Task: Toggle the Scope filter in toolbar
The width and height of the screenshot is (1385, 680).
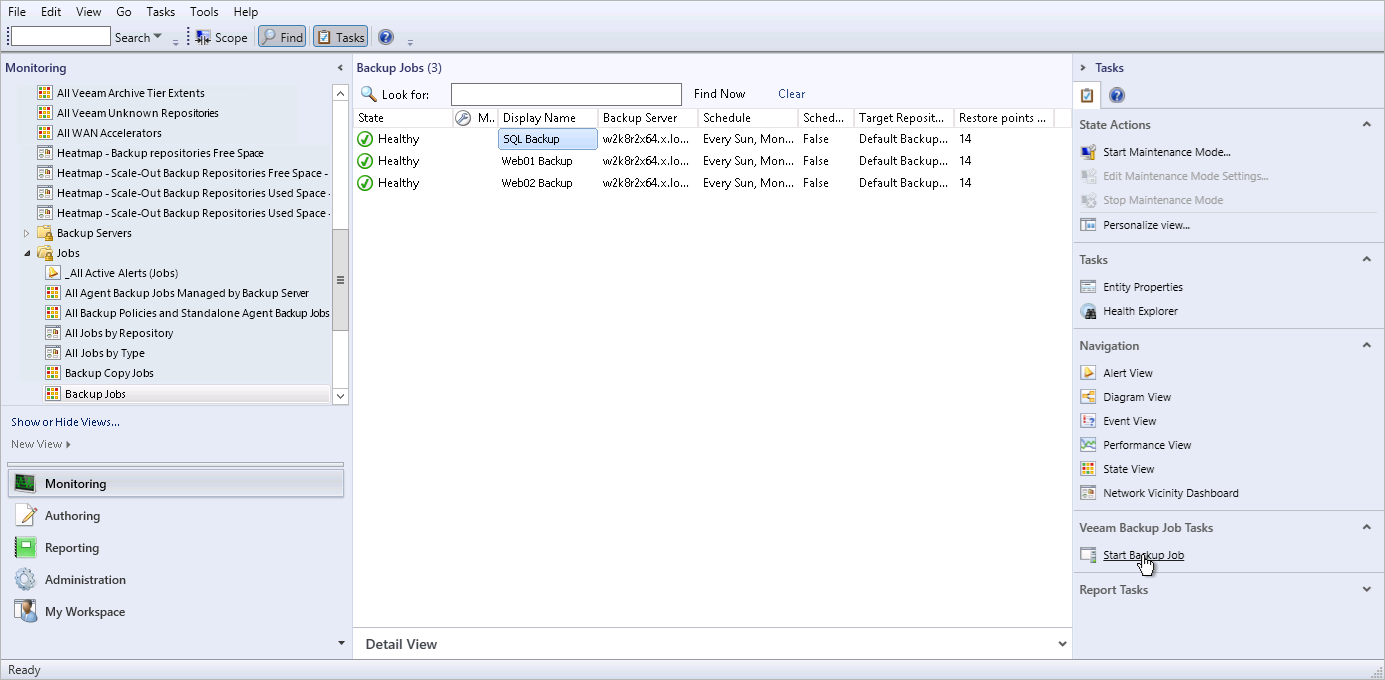Action: click(x=221, y=37)
